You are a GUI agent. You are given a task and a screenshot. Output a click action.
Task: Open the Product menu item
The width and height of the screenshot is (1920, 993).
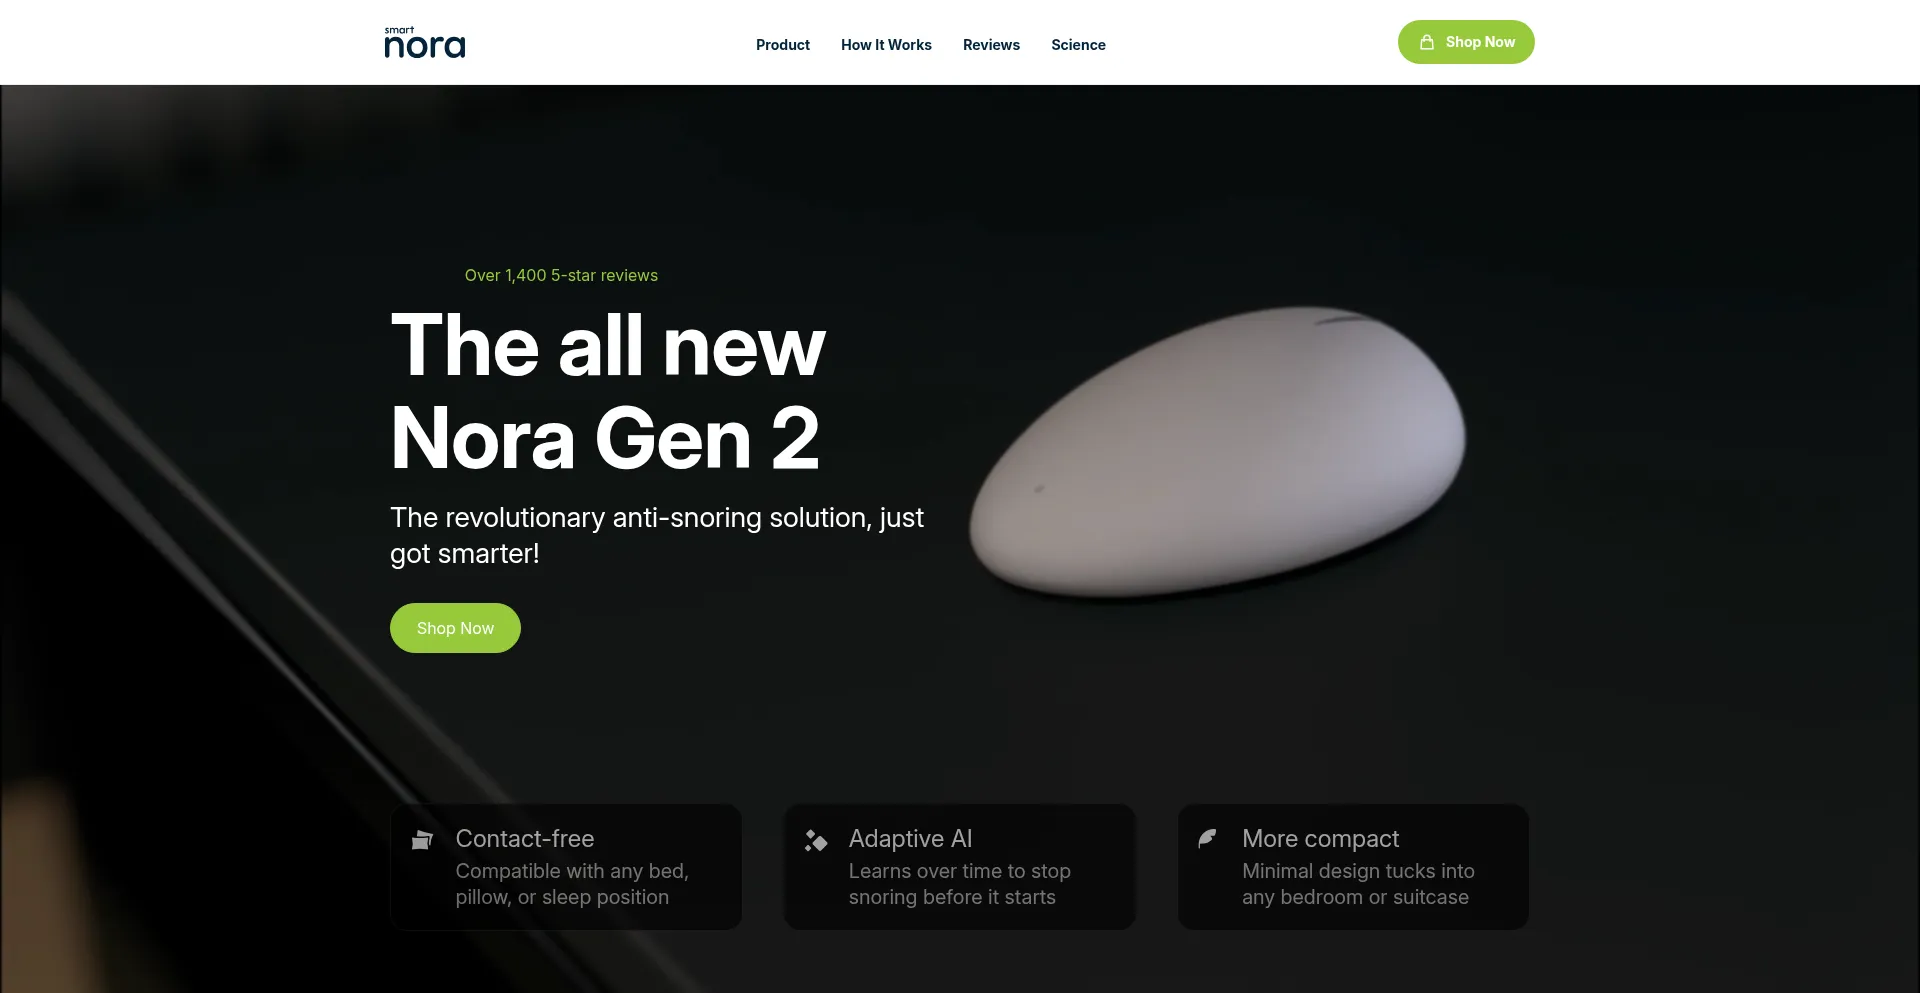pos(783,45)
